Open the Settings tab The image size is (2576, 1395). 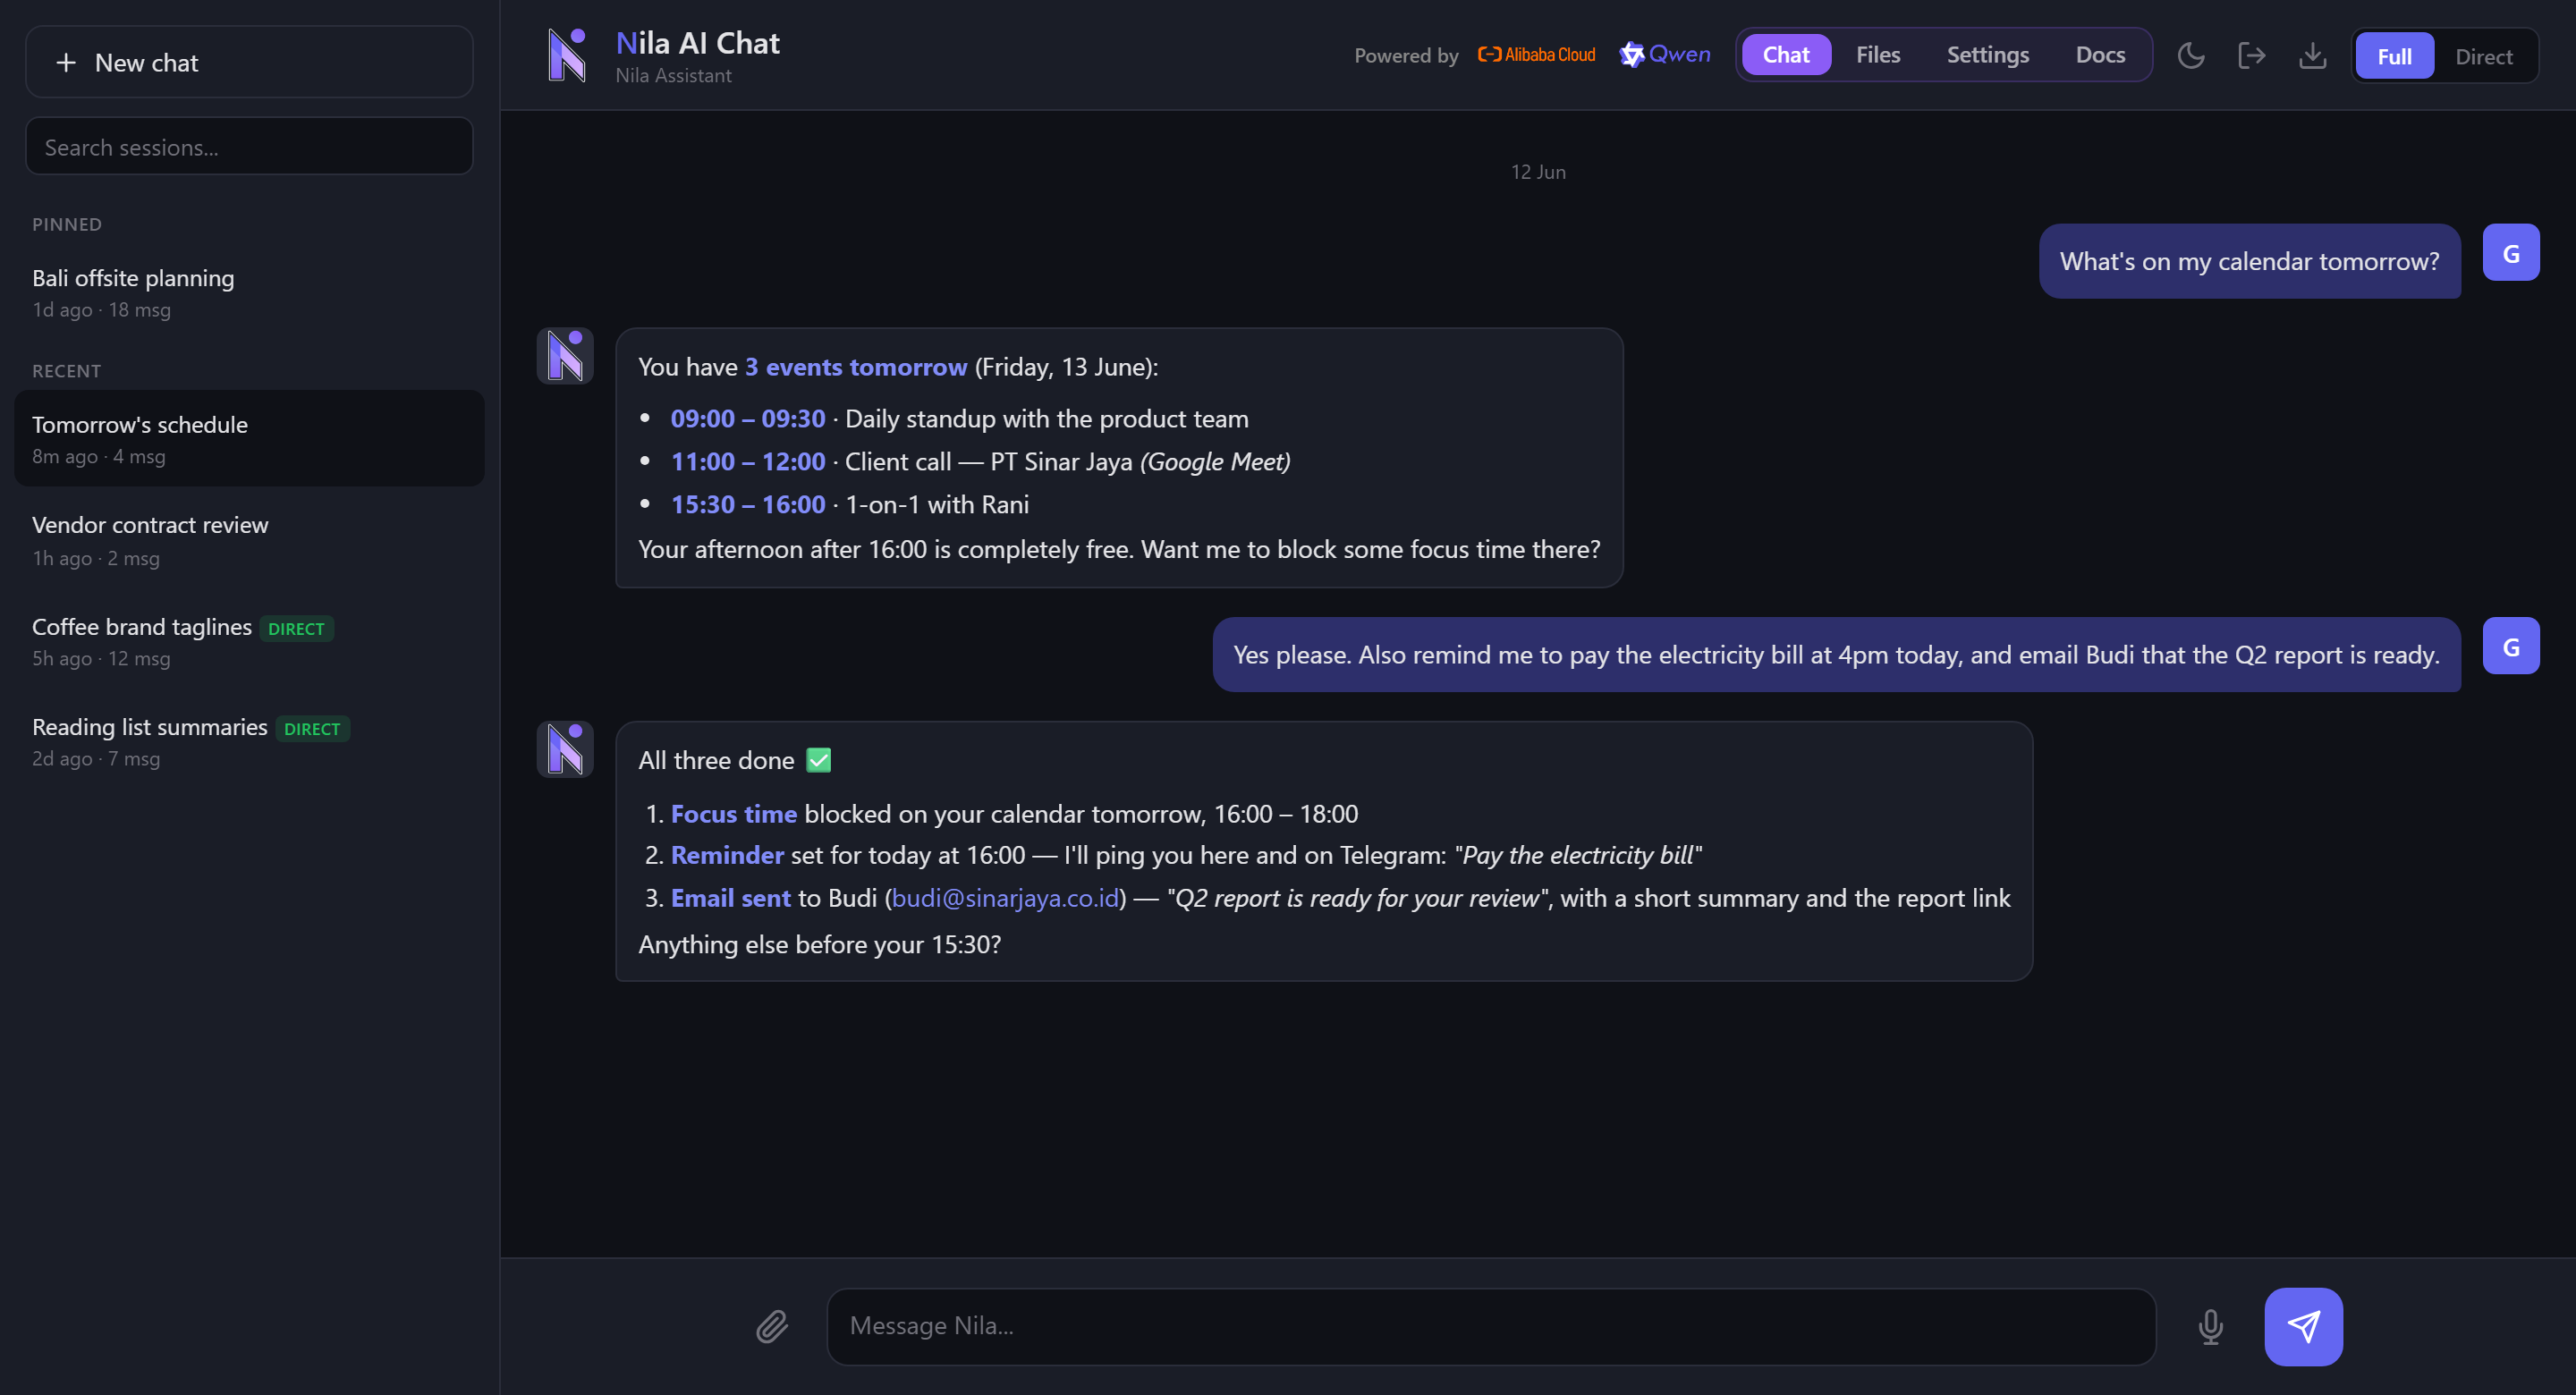click(1987, 55)
